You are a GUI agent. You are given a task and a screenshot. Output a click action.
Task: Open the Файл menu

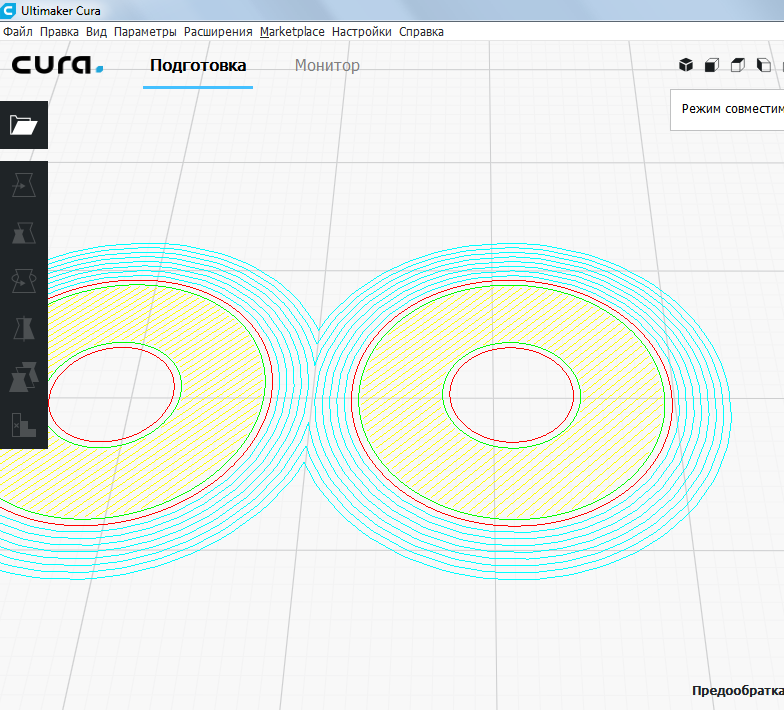point(18,32)
